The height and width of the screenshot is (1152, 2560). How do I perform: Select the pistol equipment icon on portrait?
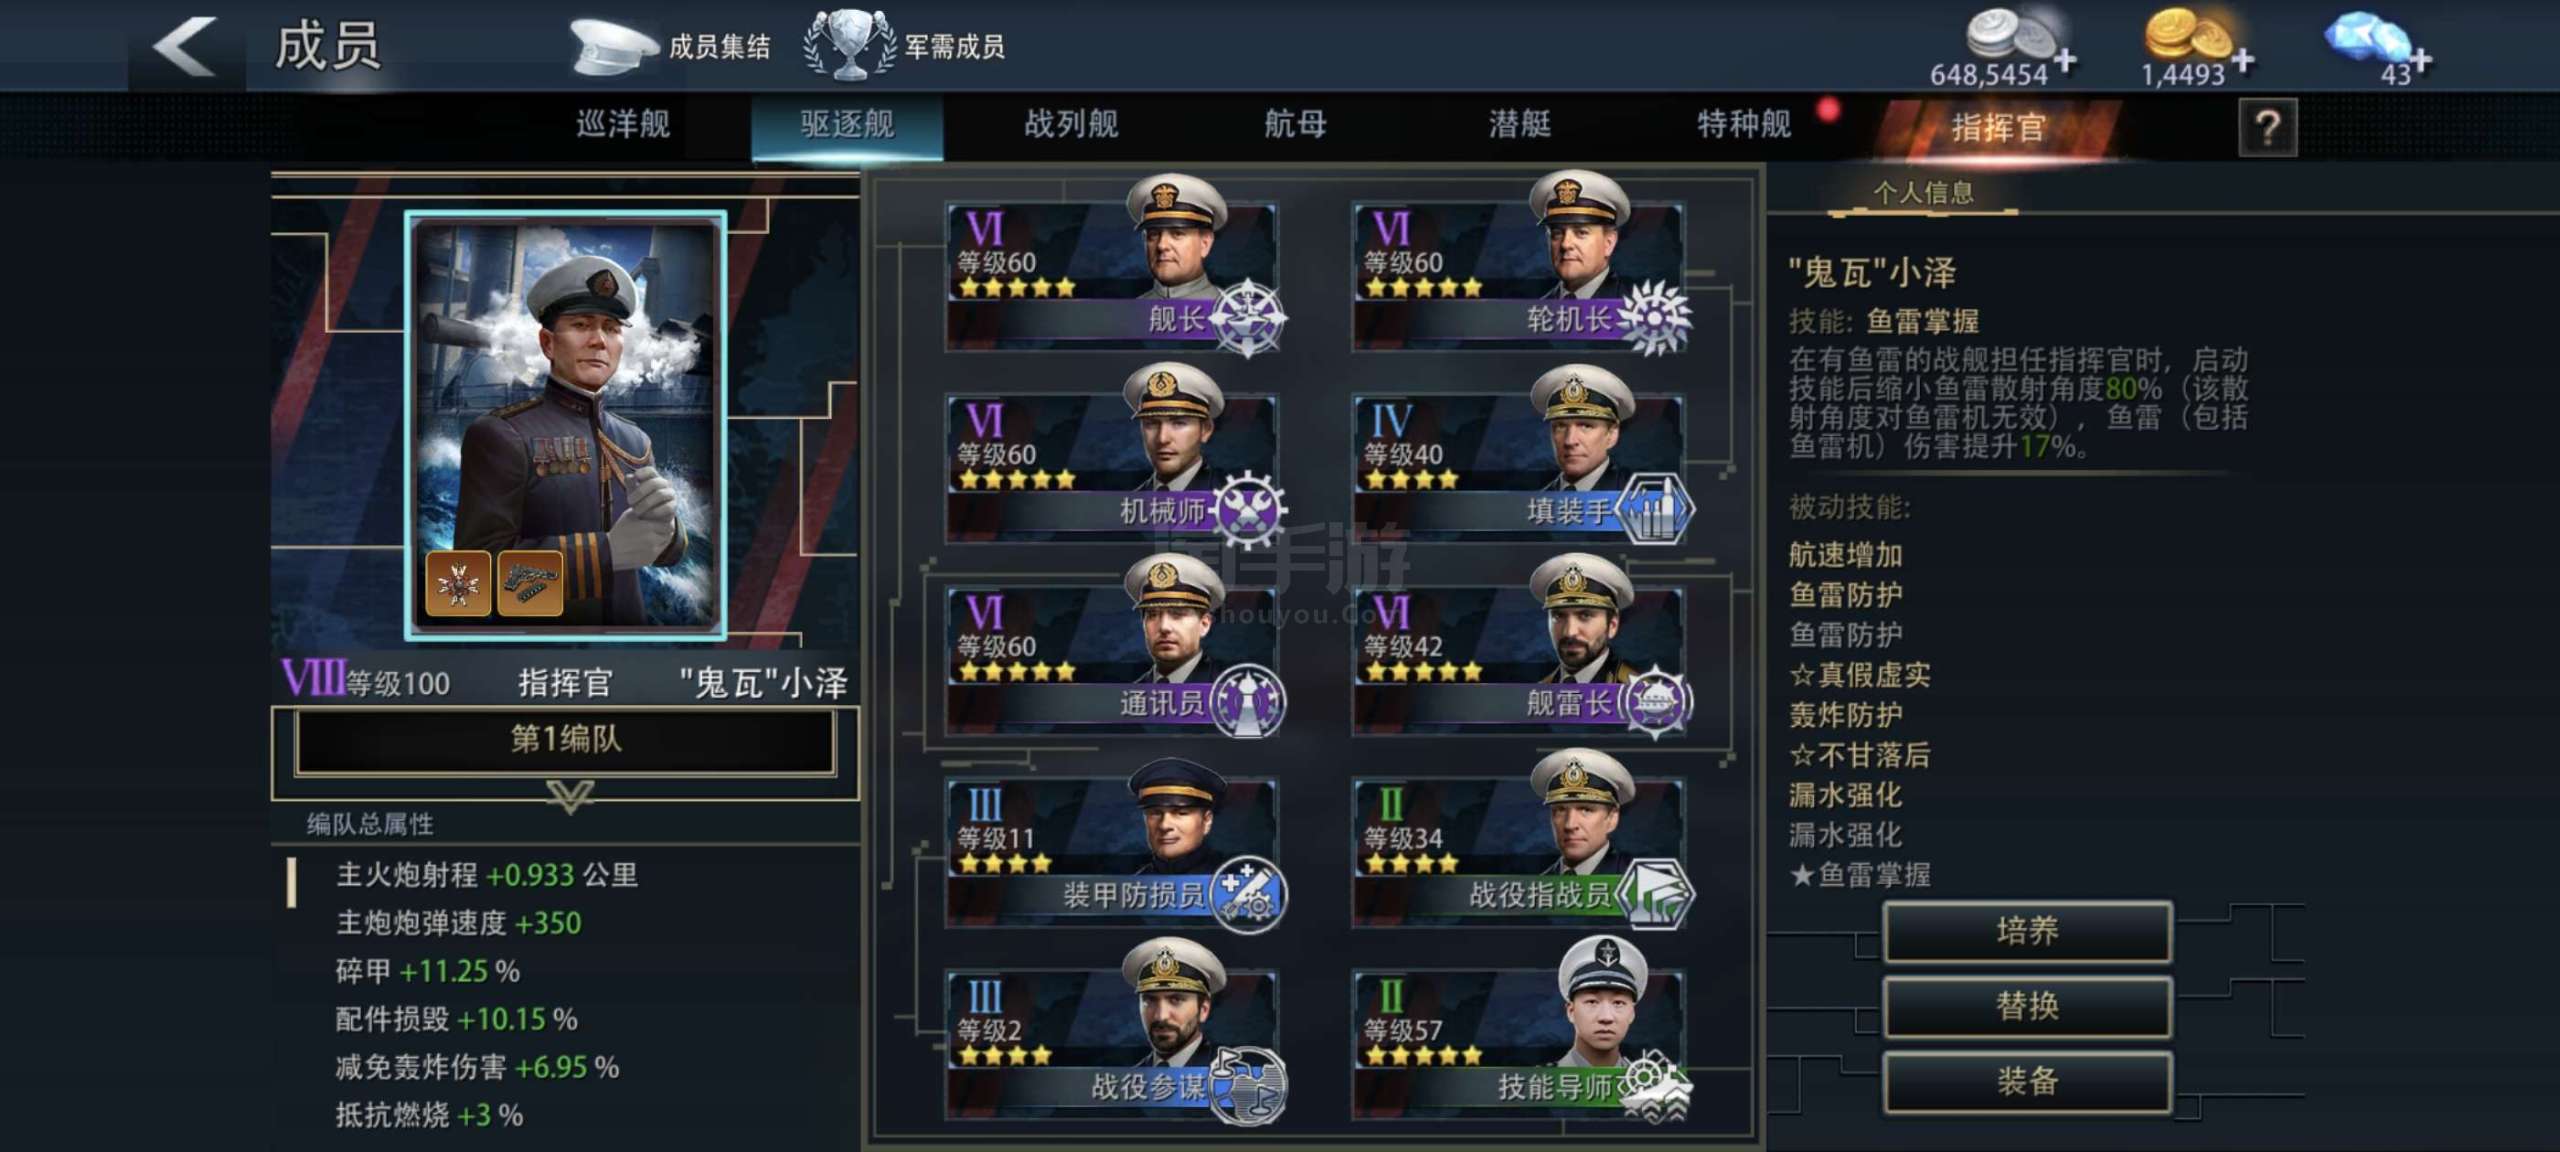tap(530, 582)
